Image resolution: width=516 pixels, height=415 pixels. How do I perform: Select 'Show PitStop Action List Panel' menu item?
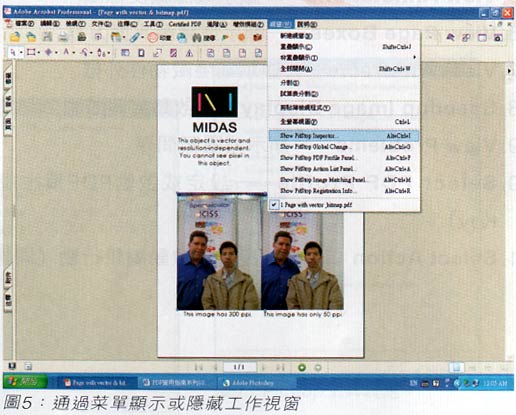(x=344, y=169)
